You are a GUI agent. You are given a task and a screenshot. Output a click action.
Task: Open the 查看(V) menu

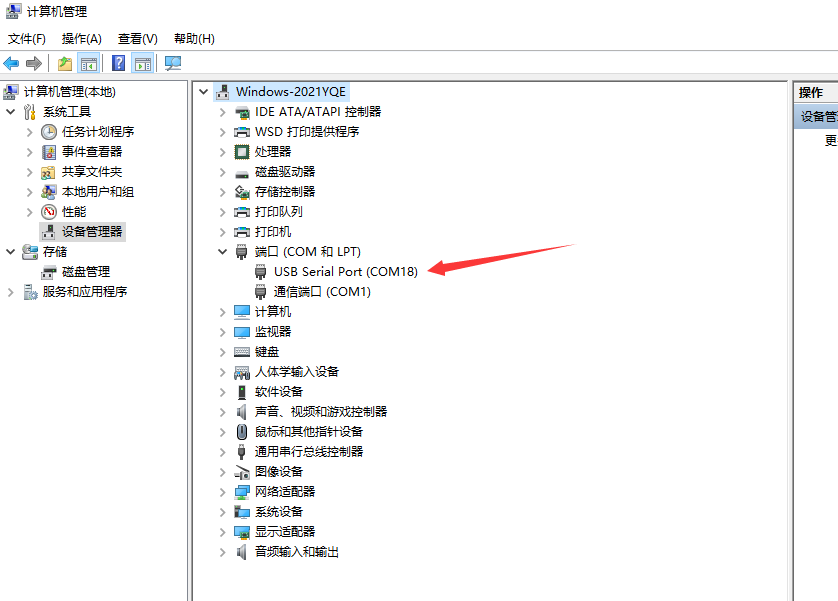[x=137, y=39]
